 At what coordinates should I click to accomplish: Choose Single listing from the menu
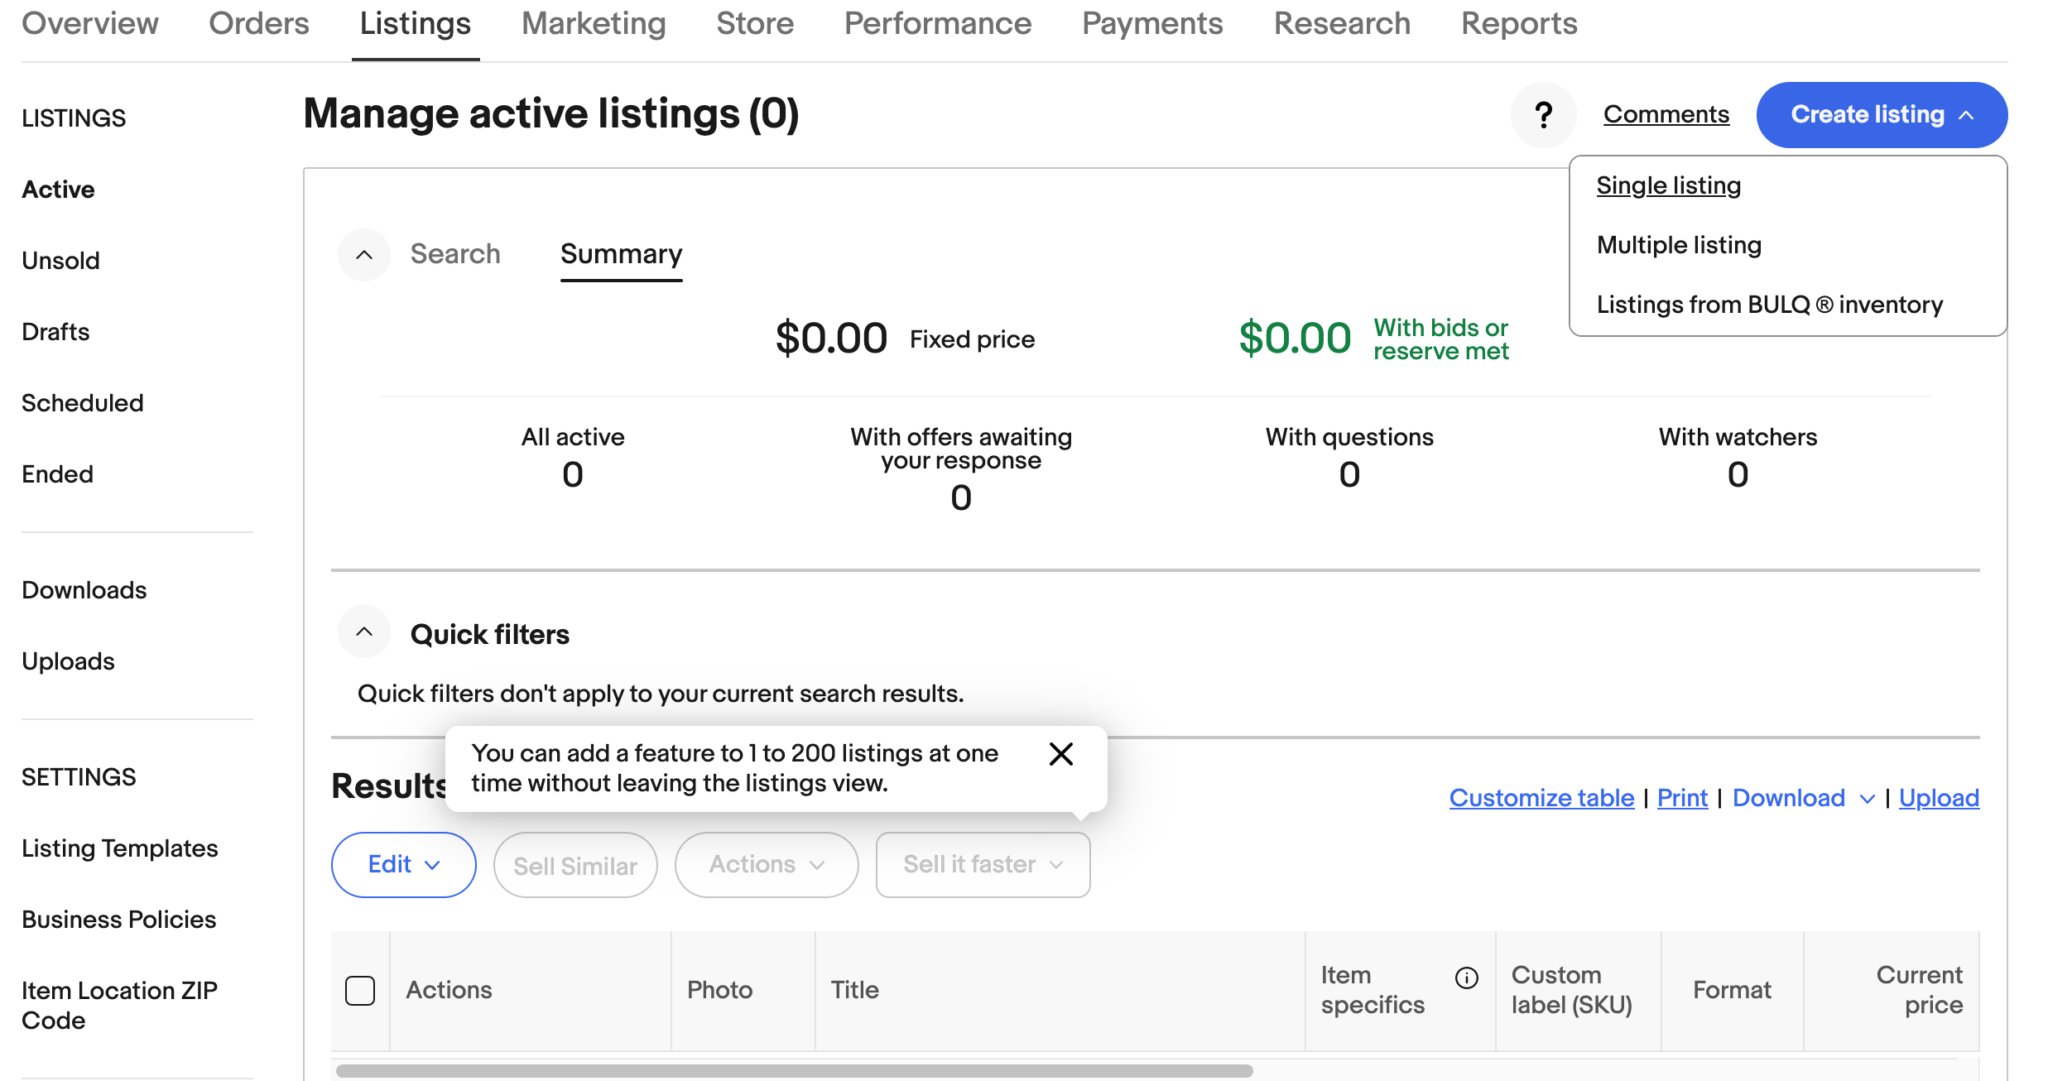(1668, 185)
